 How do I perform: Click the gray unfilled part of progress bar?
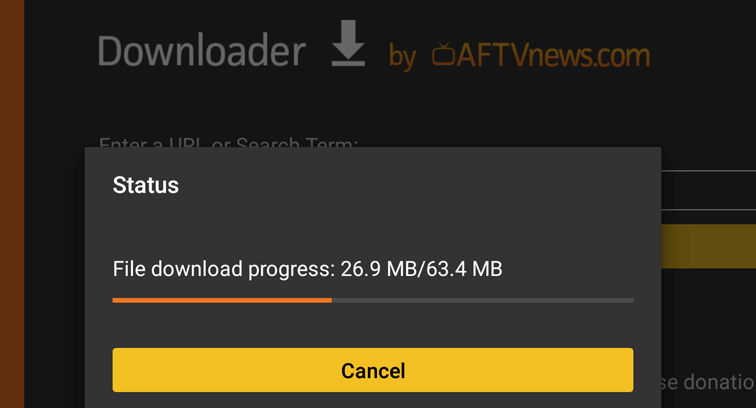click(x=482, y=299)
